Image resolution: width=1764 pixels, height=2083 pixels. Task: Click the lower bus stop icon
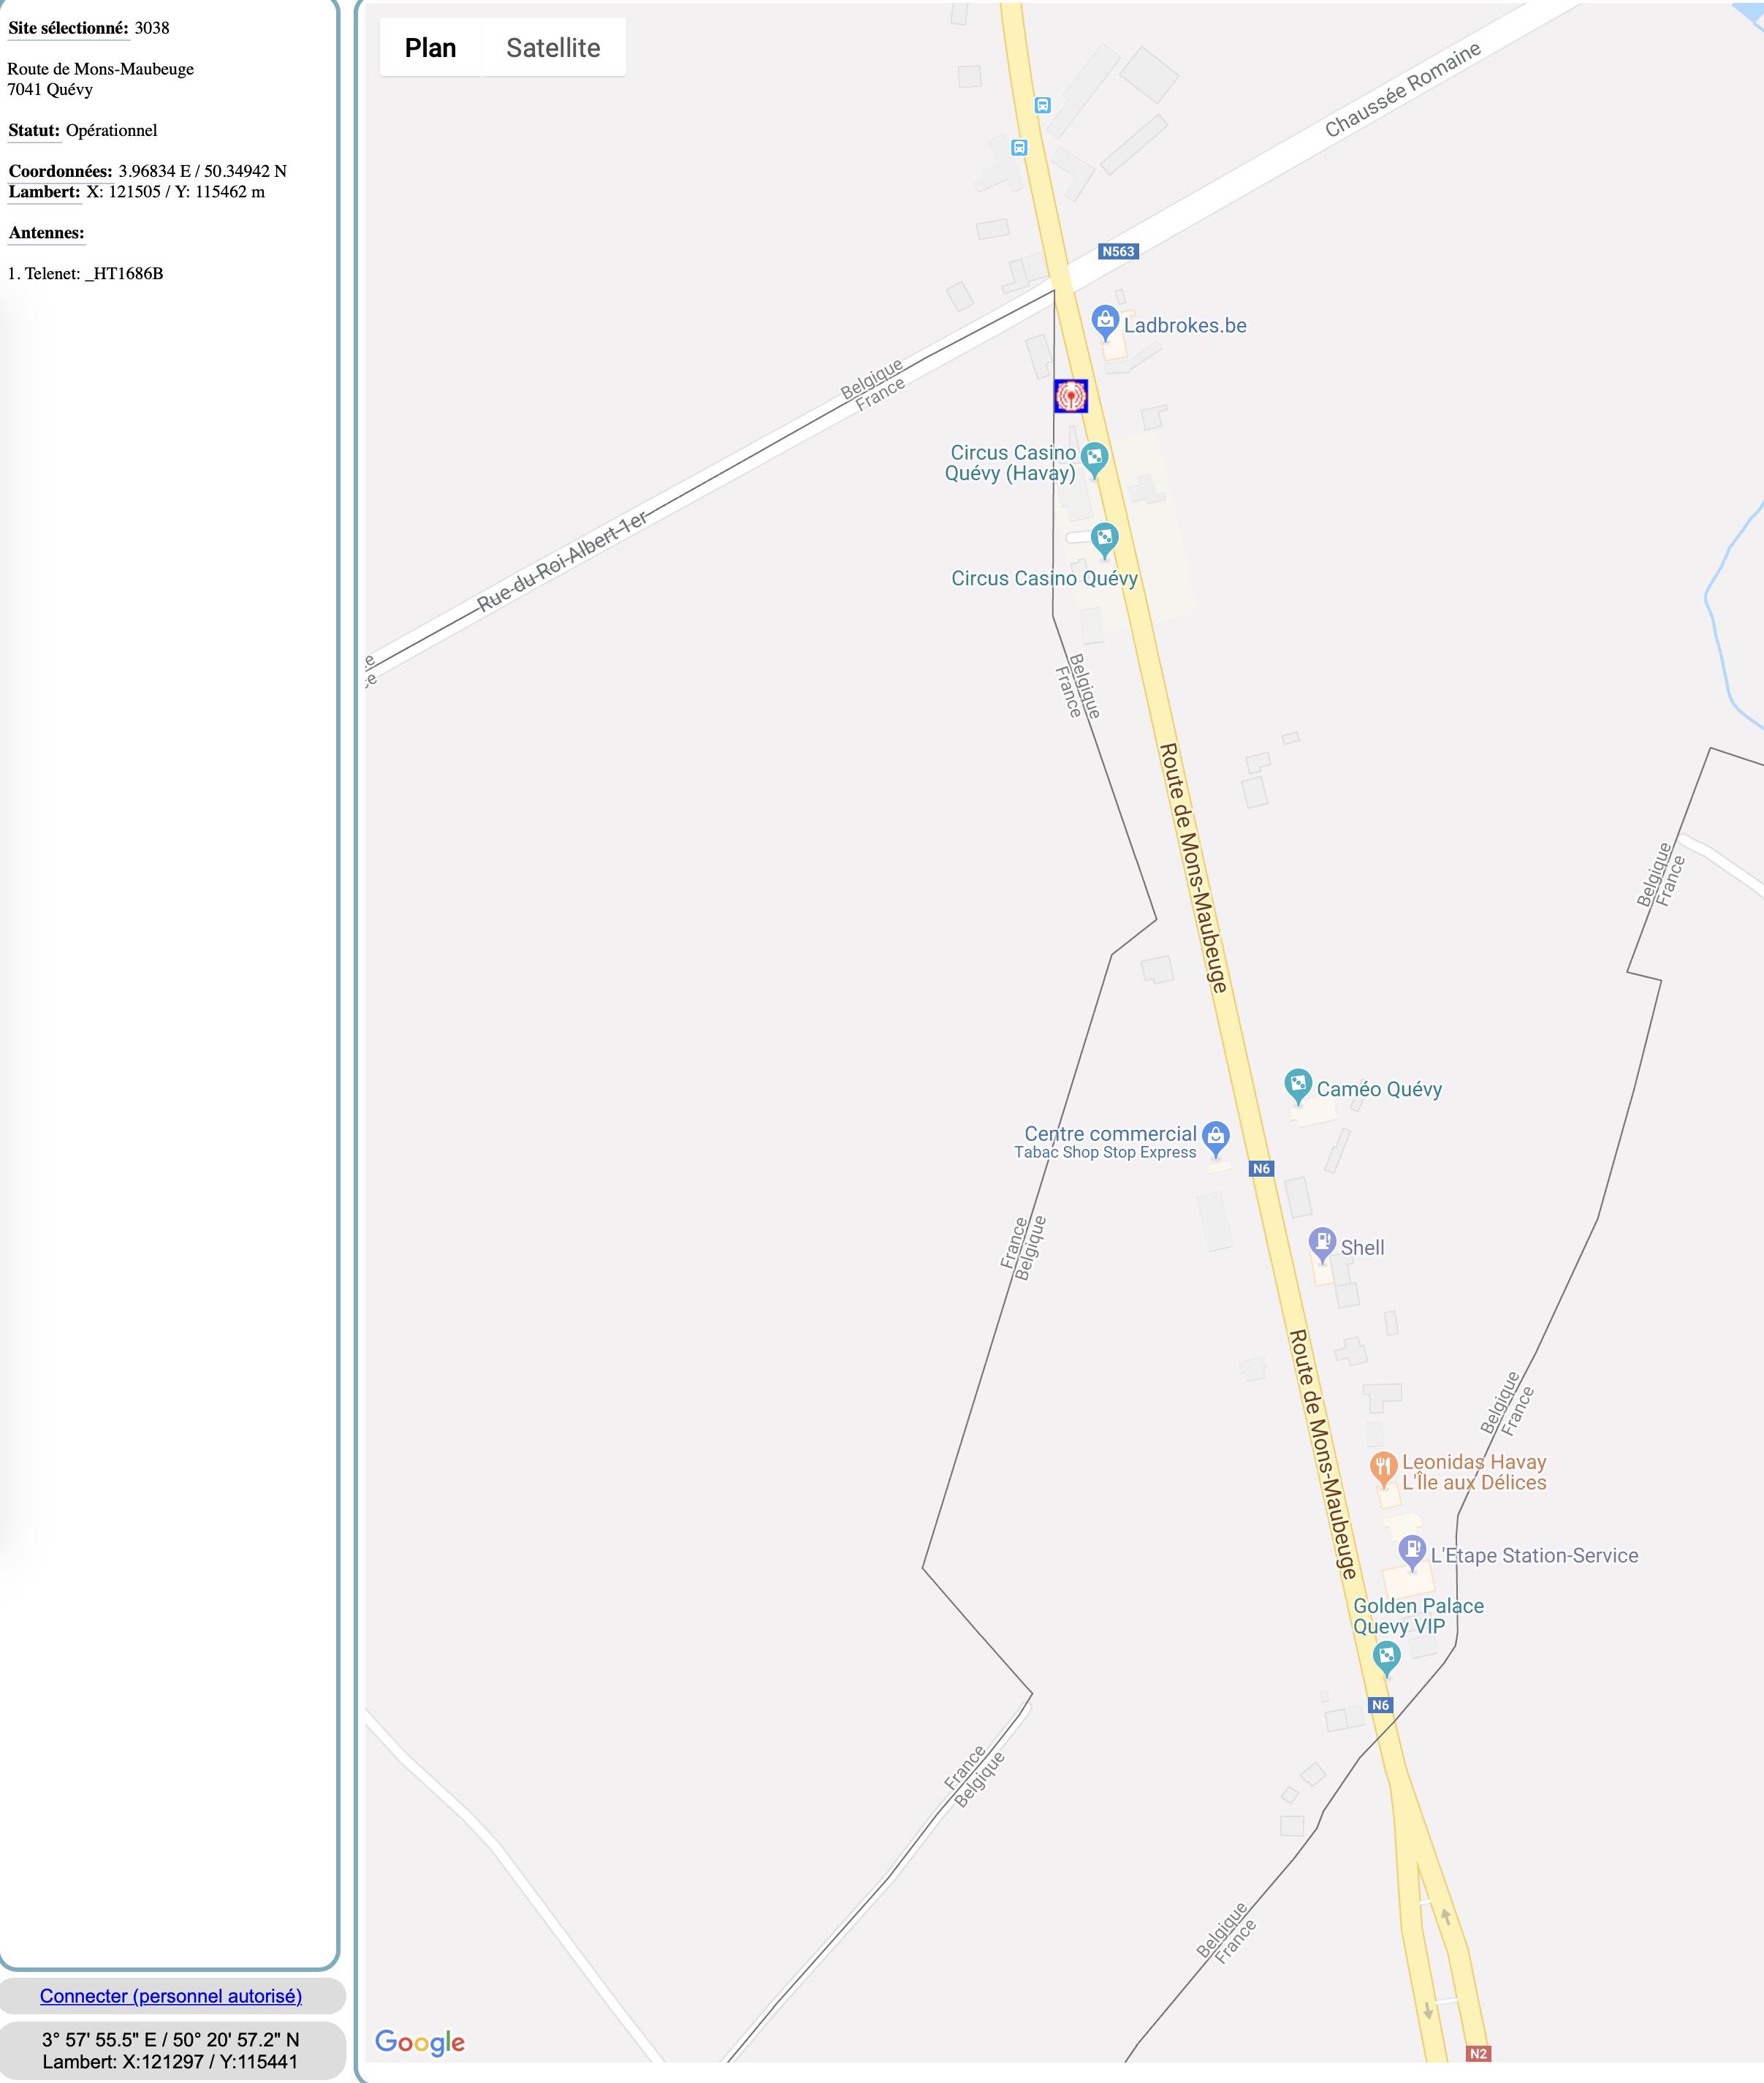pos(1019,148)
